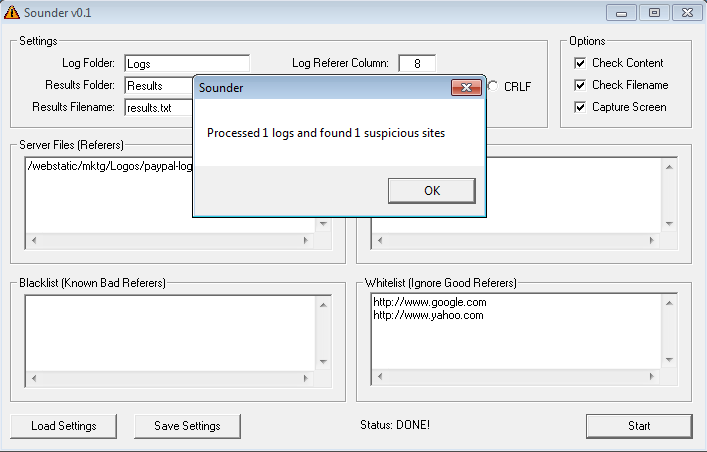Screen dimensions: 707x452
Task: Click the Sounder warning icon in title bar
Action: (12, 12)
